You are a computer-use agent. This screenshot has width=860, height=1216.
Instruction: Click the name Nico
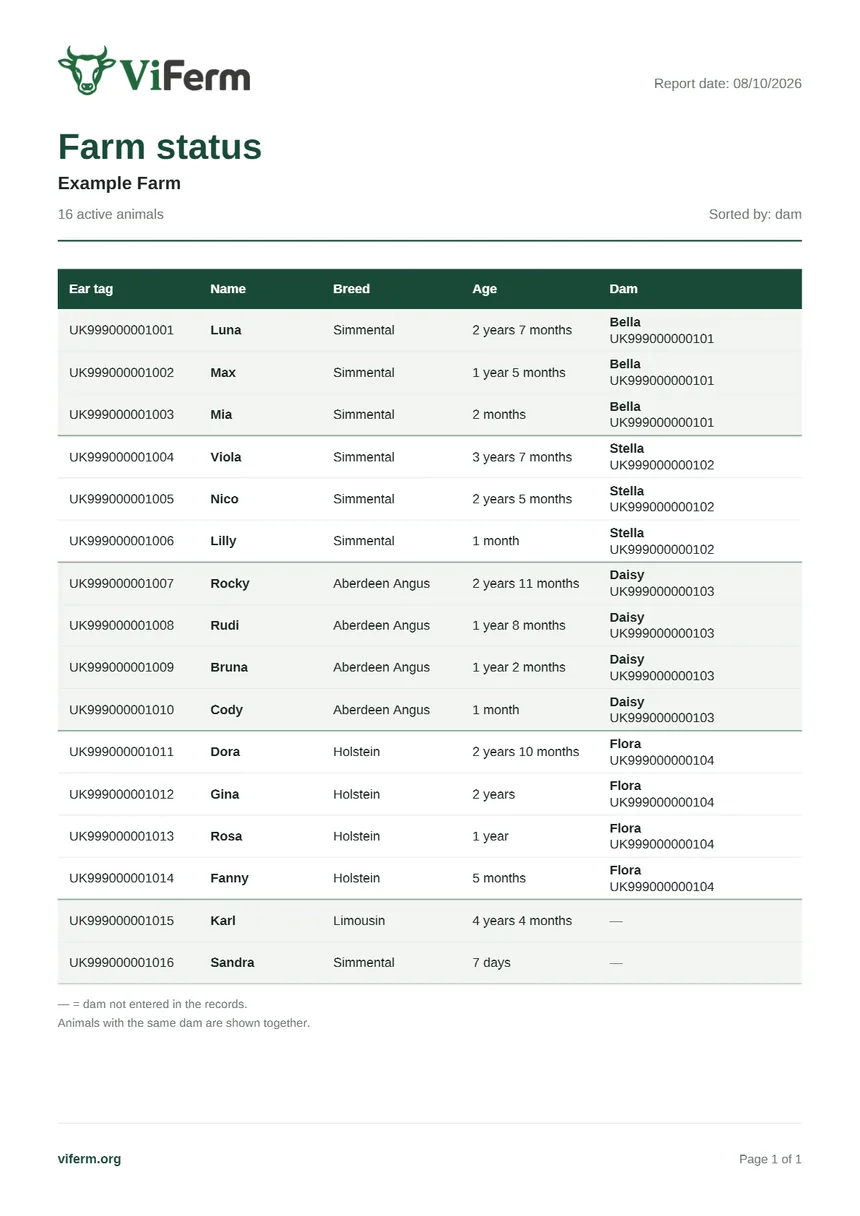224,499
